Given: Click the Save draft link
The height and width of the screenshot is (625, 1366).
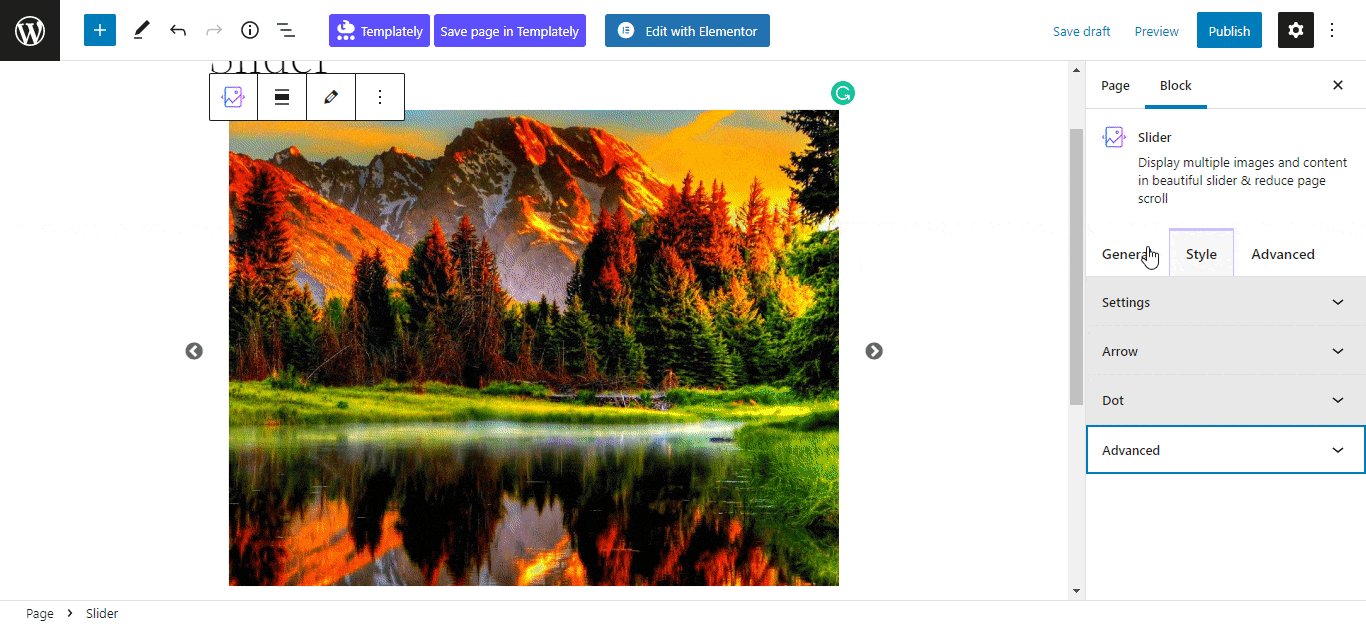Looking at the screenshot, I should (x=1081, y=31).
